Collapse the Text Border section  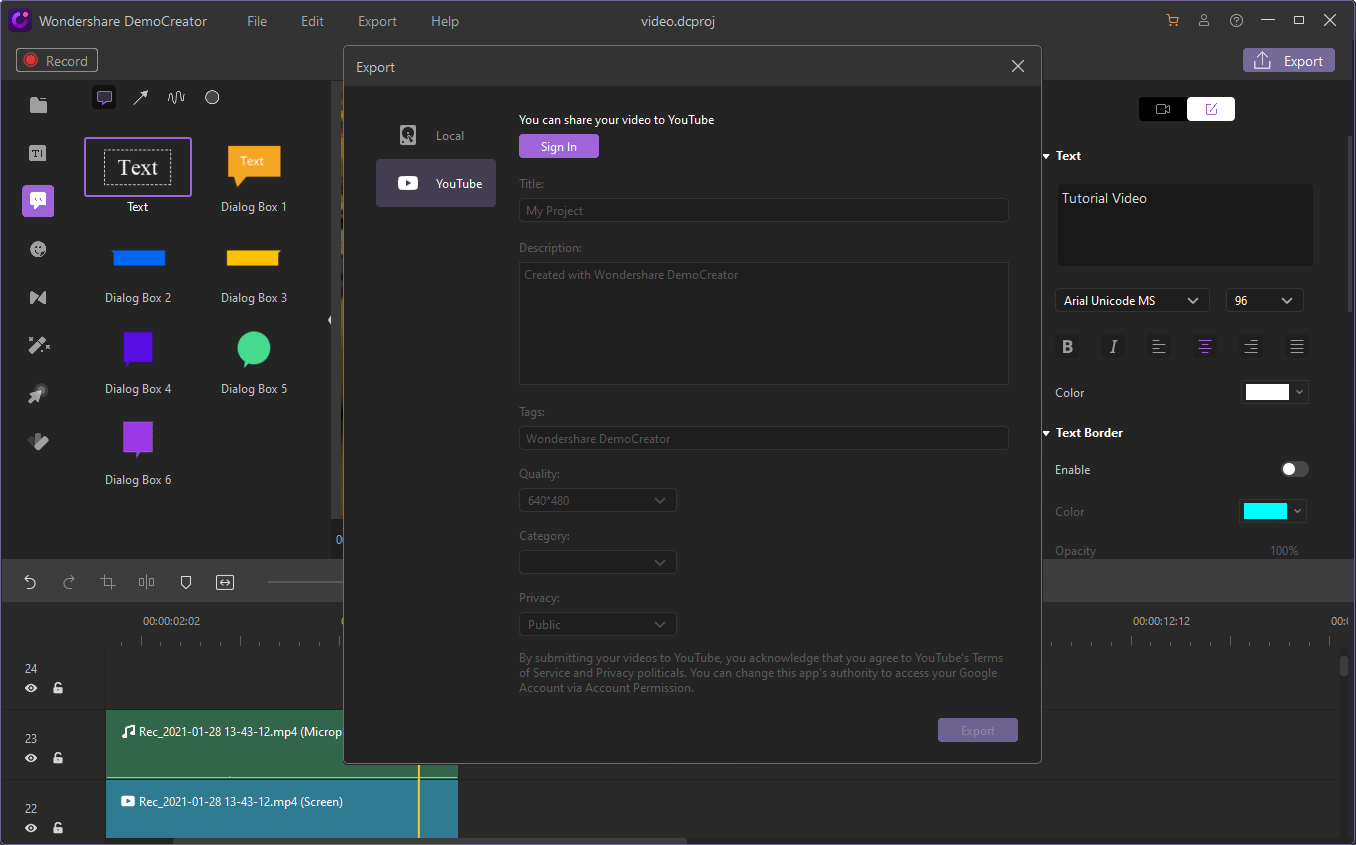[1046, 433]
